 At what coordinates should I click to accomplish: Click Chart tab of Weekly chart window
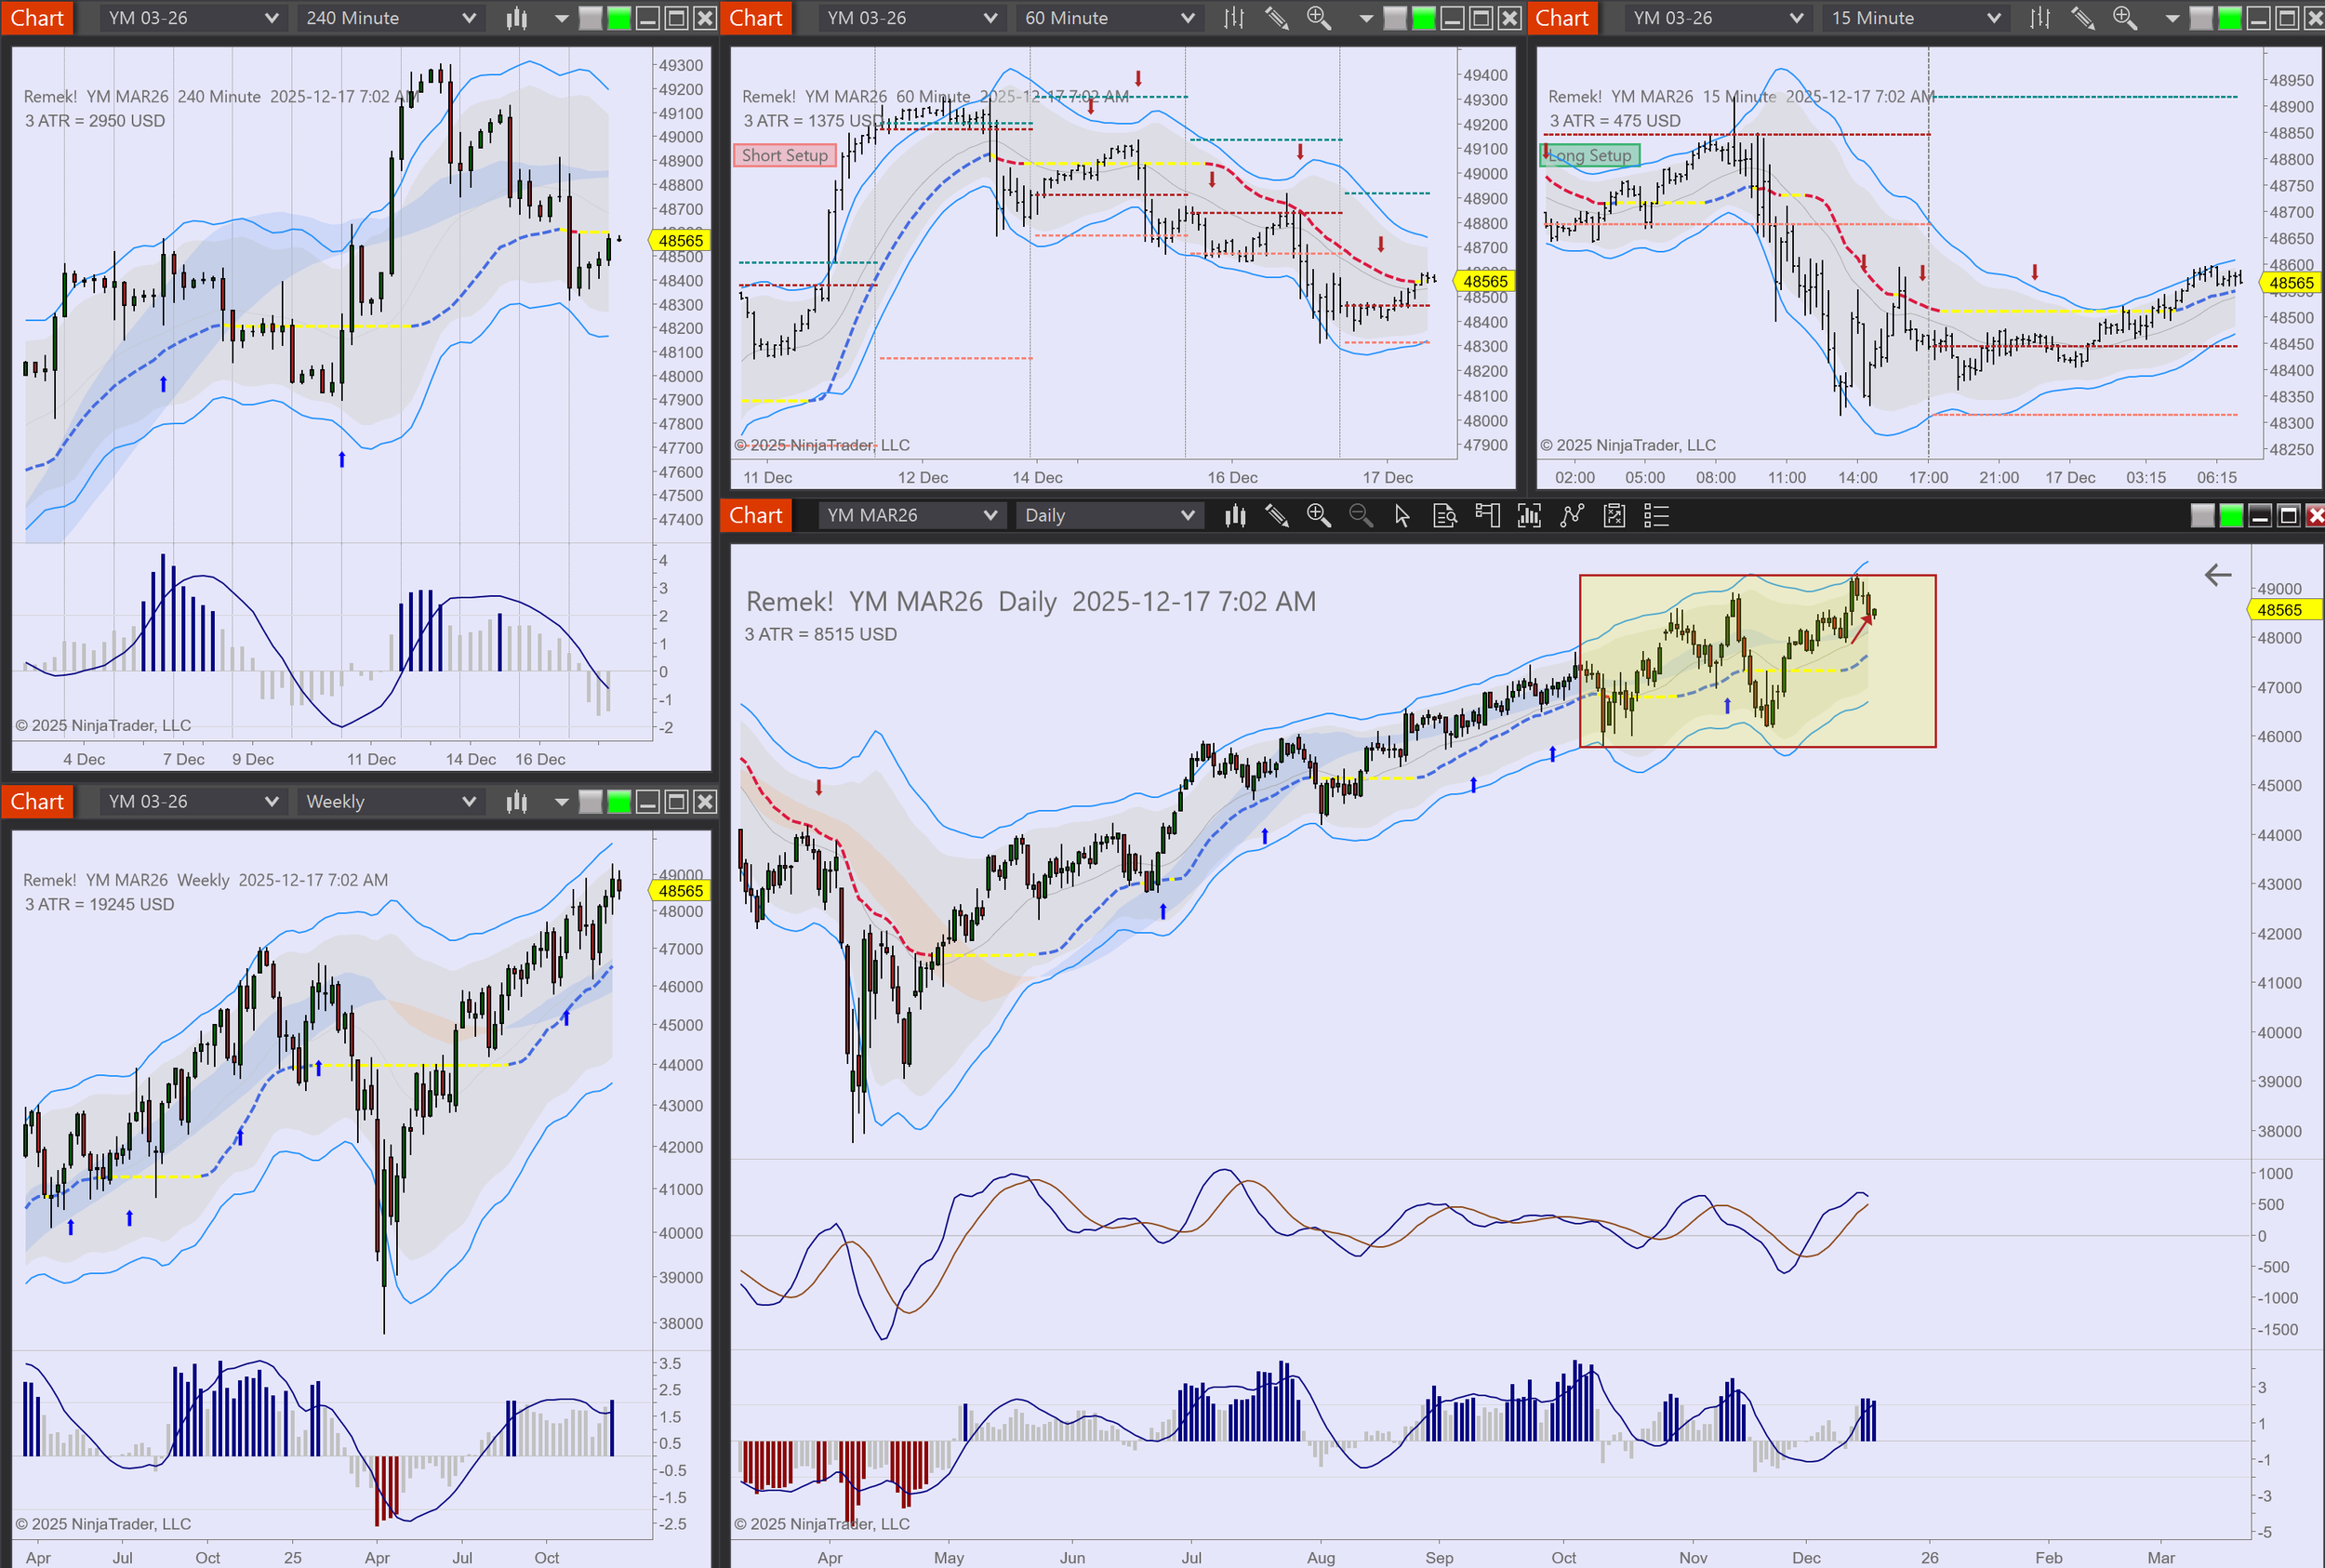(37, 802)
